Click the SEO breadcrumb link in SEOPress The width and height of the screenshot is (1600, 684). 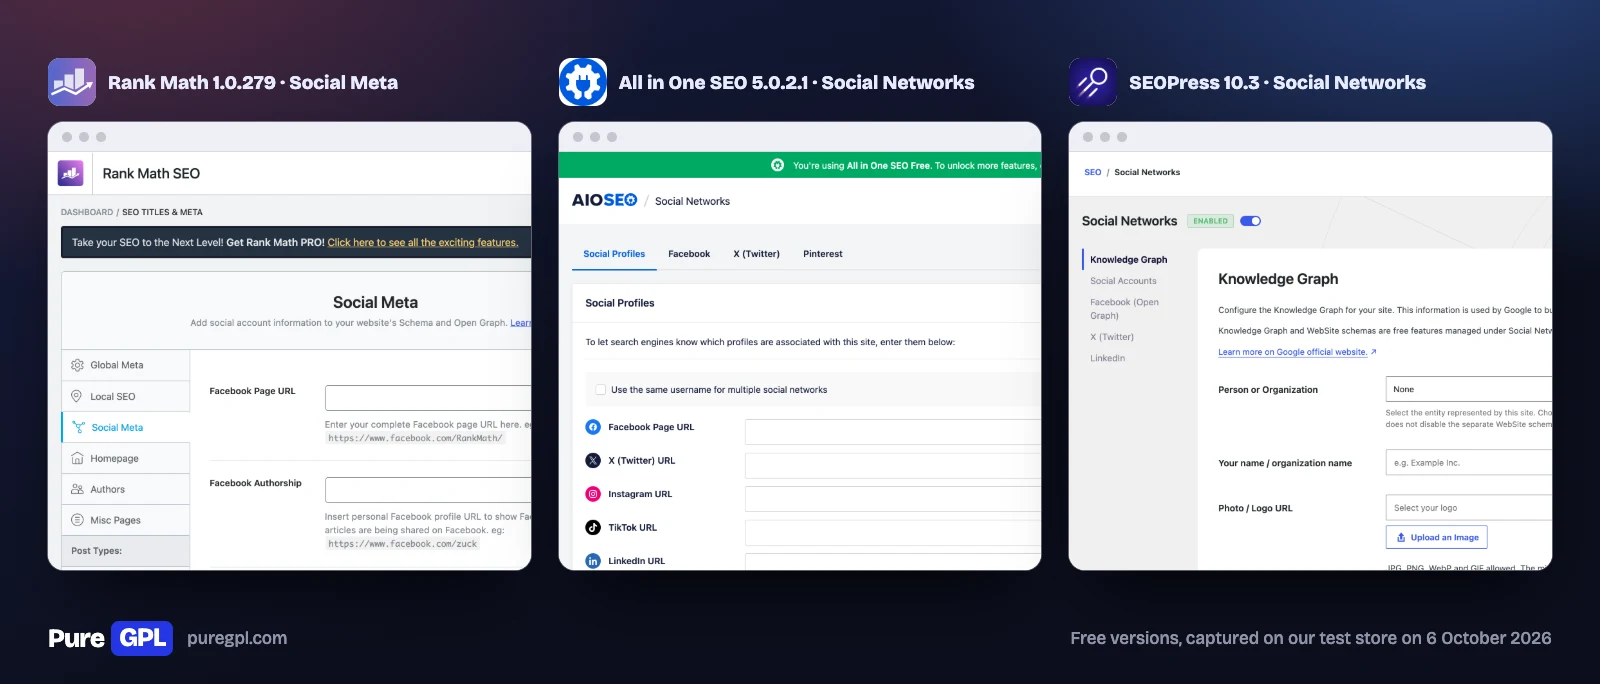[x=1093, y=172]
